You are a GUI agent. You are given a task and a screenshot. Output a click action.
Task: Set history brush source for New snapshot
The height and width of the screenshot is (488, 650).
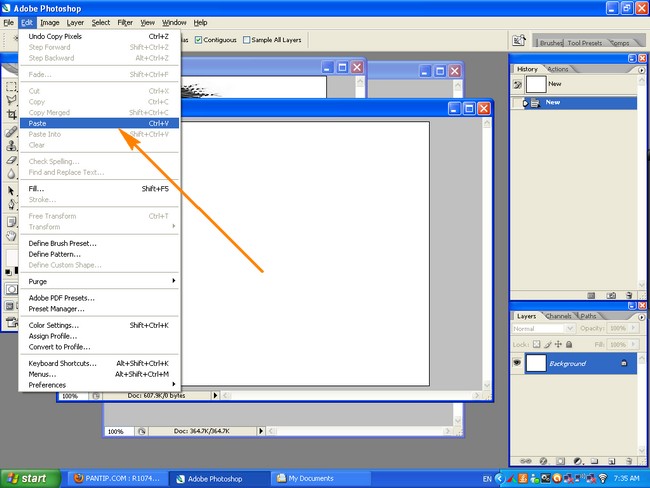pos(517,85)
